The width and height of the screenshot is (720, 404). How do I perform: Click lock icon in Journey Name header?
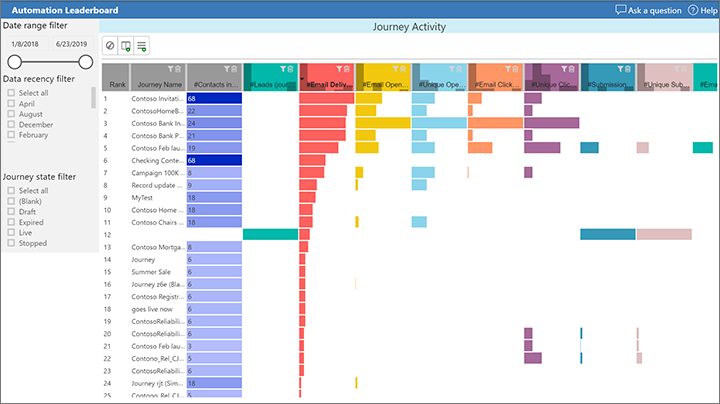(178, 69)
